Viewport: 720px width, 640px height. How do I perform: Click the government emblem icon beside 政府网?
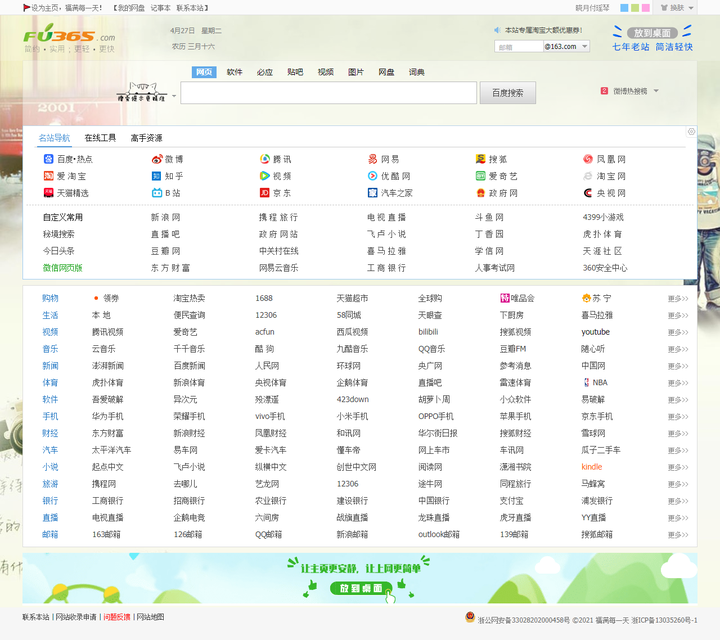pos(481,193)
